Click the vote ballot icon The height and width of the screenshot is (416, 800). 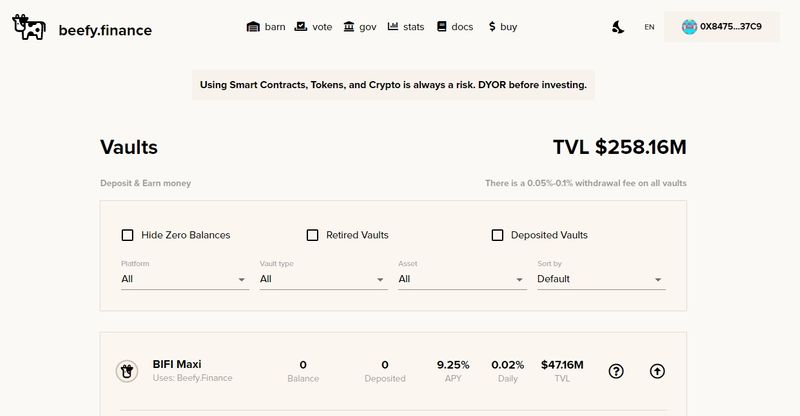coord(301,27)
